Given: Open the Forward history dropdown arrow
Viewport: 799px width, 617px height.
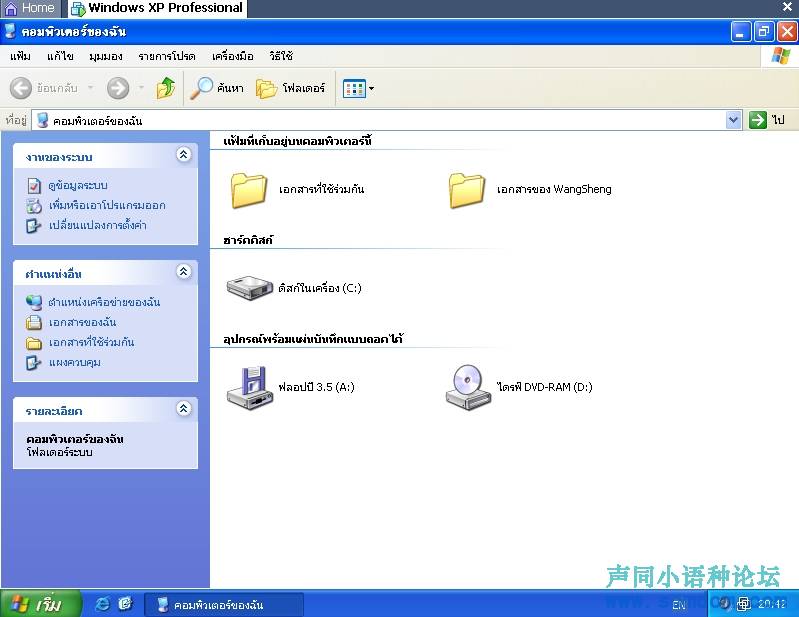Looking at the screenshot, I should [141, 88].
